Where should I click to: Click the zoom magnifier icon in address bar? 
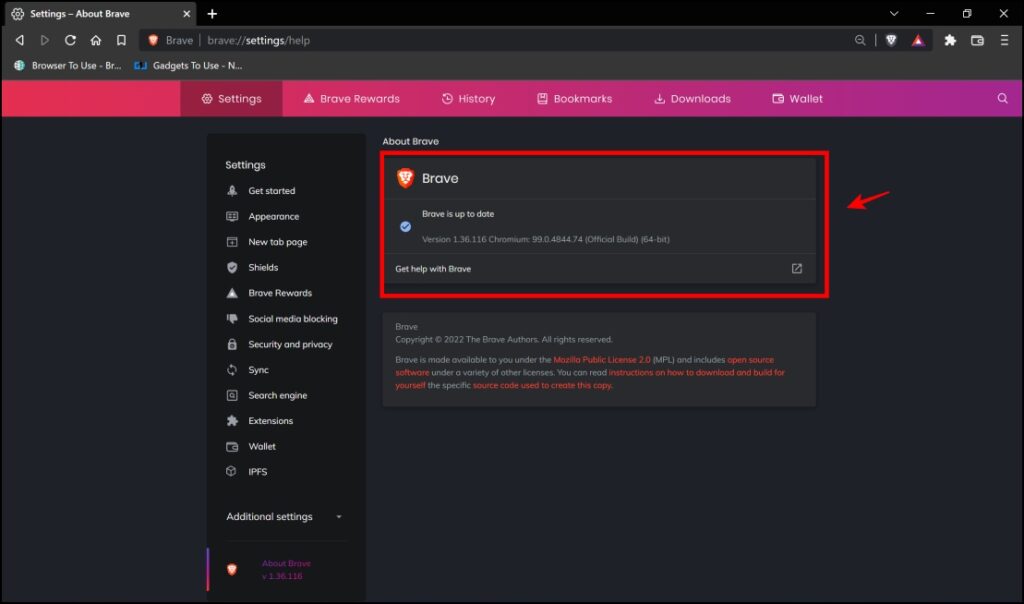click(x=860, y=40)
